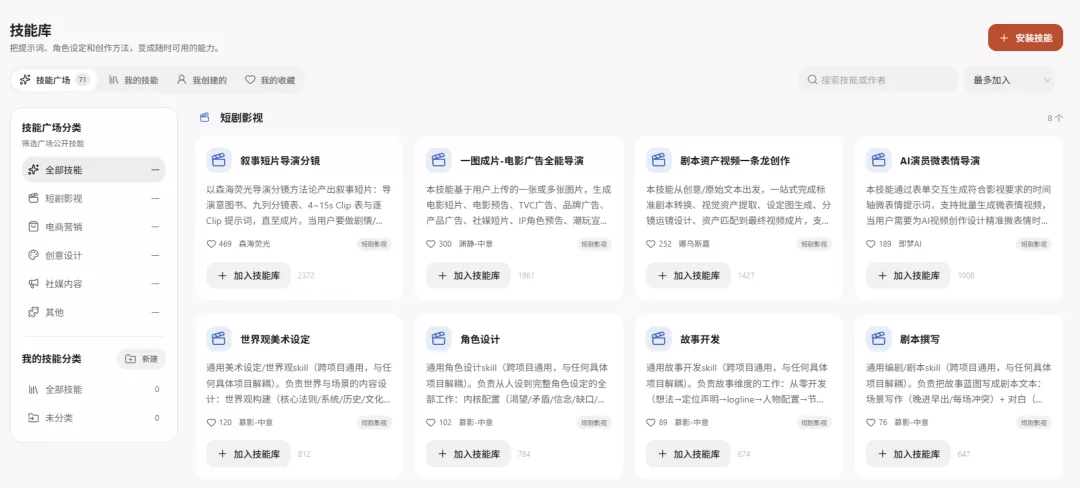Click the 安装技能 button
1080x488 pixels.
click(x=1025, y=38)
